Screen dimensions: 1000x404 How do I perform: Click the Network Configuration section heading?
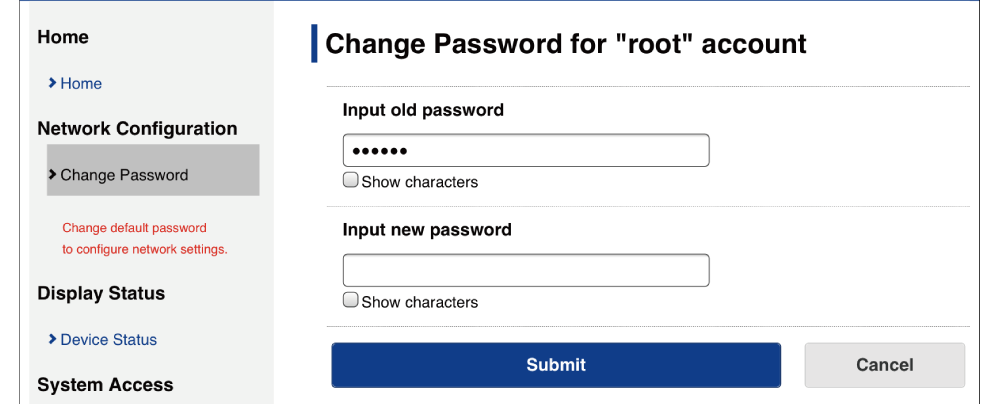137,129
